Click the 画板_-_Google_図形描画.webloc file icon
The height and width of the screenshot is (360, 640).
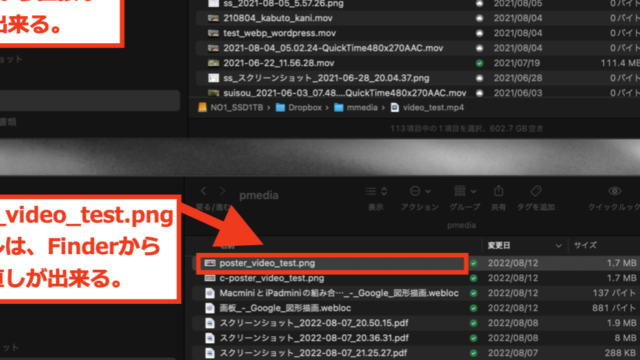[x=210, y=308]
